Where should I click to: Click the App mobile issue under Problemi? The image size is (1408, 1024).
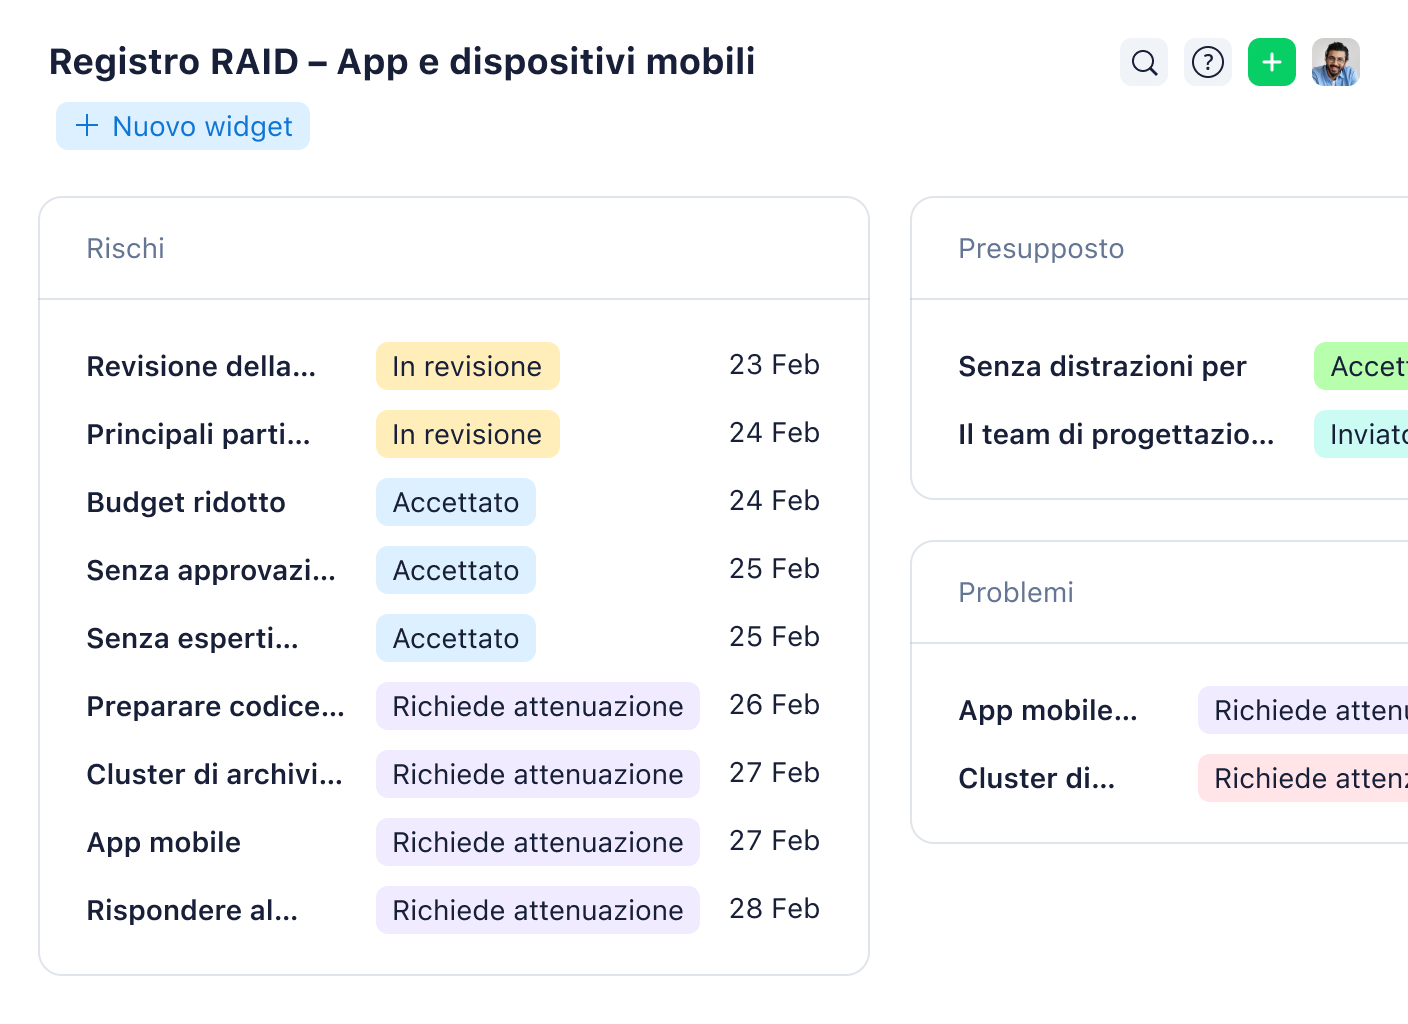[x=1048, y=711]
